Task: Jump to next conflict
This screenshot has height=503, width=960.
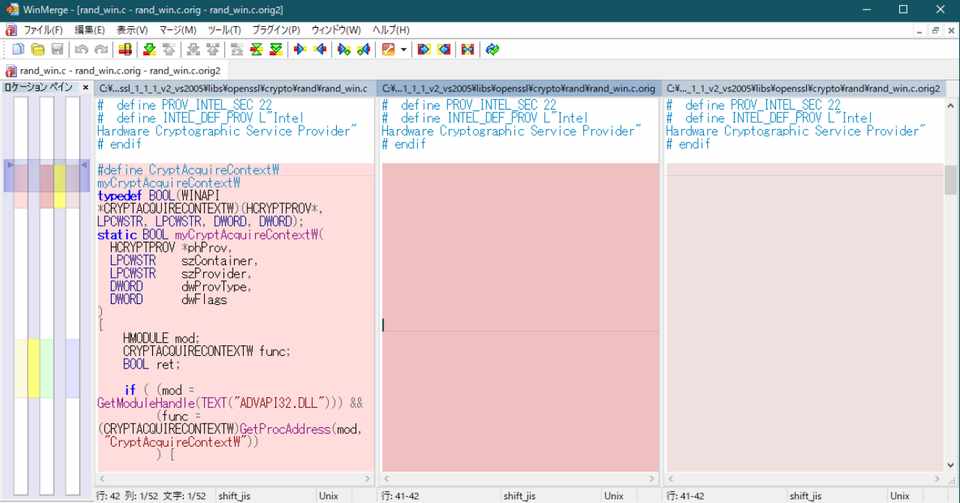Action: [x=193, y=50]
